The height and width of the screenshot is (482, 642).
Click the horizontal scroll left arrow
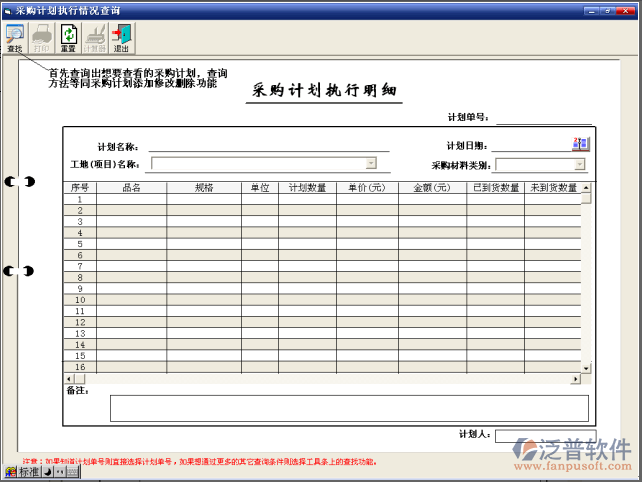click(69, 379)
